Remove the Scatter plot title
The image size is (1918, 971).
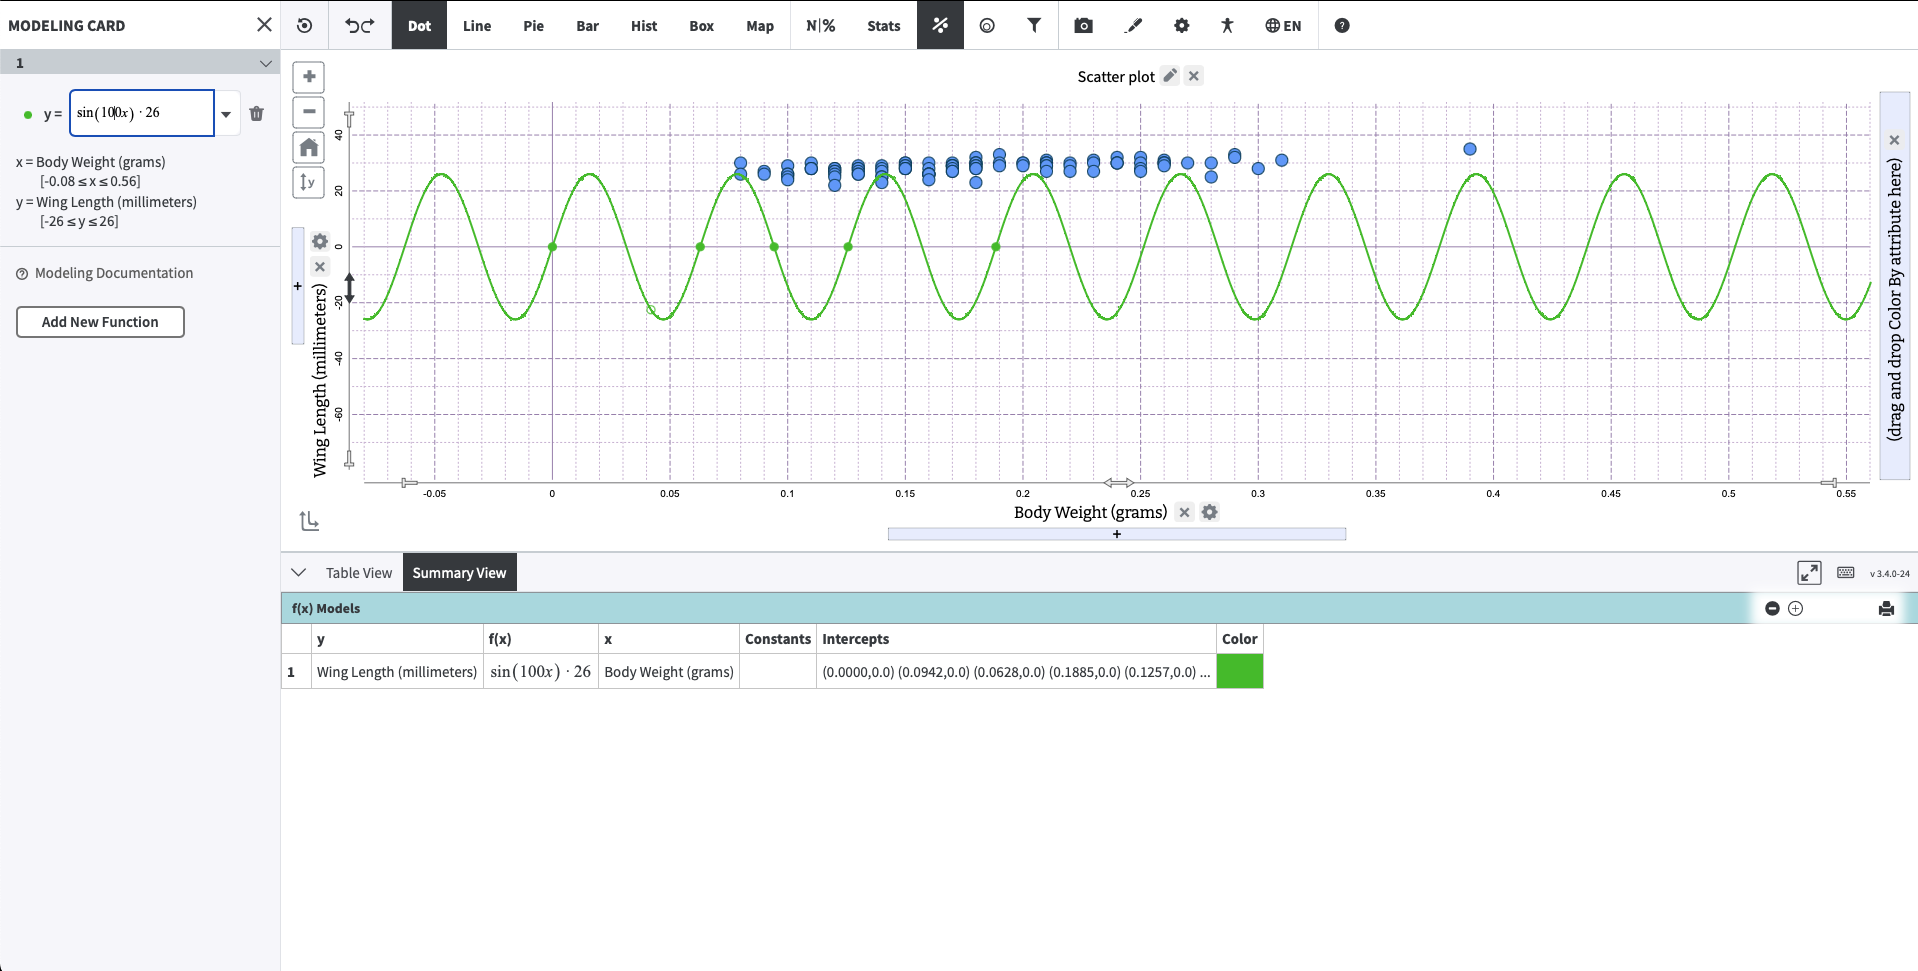(x=1193, y=76)
